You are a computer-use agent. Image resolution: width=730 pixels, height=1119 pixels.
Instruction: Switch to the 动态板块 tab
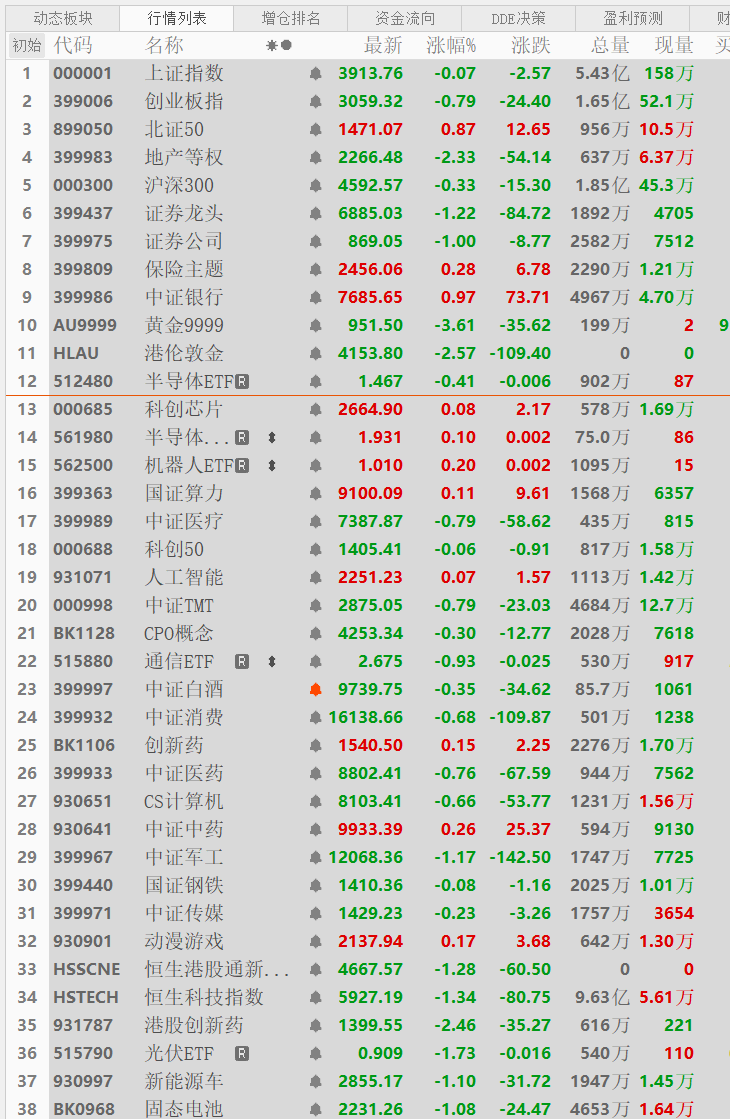coord(63,19)
